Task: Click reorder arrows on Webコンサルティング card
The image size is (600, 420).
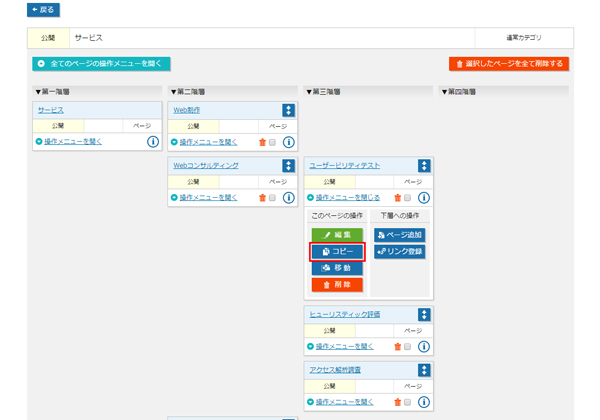Action: point(289,166)
